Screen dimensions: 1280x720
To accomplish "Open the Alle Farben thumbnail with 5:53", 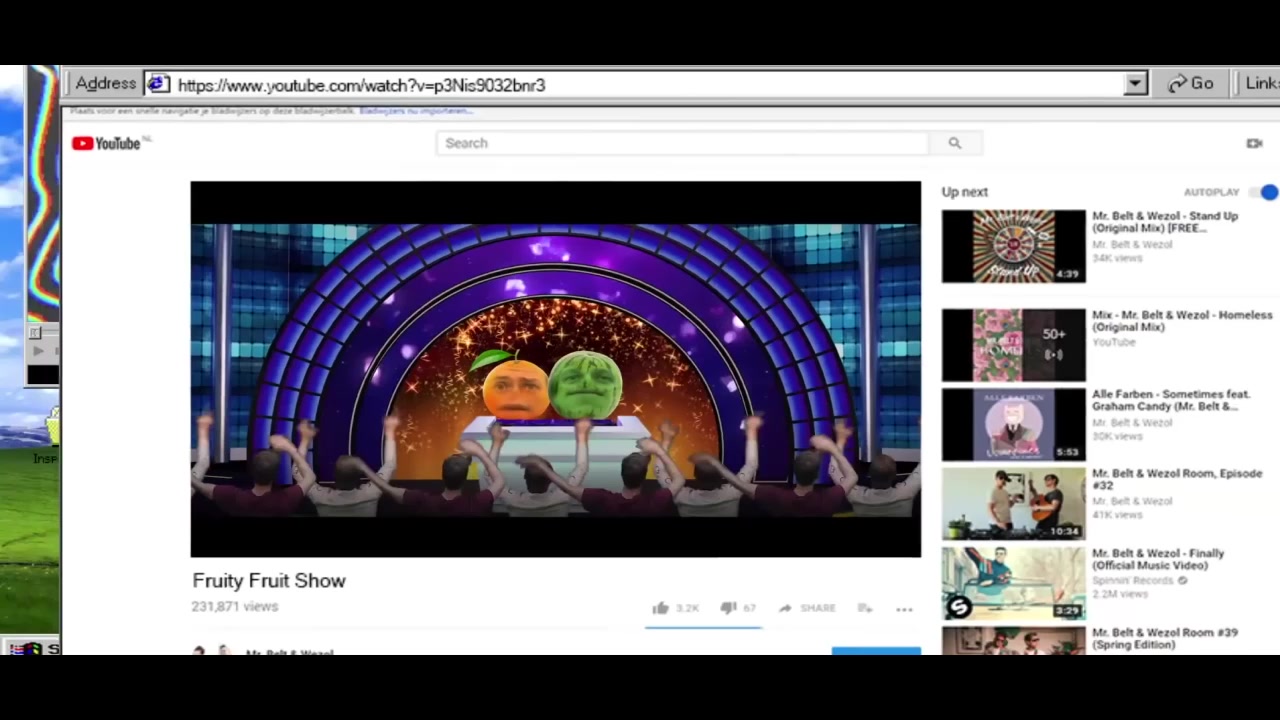I will [1013, 424].
